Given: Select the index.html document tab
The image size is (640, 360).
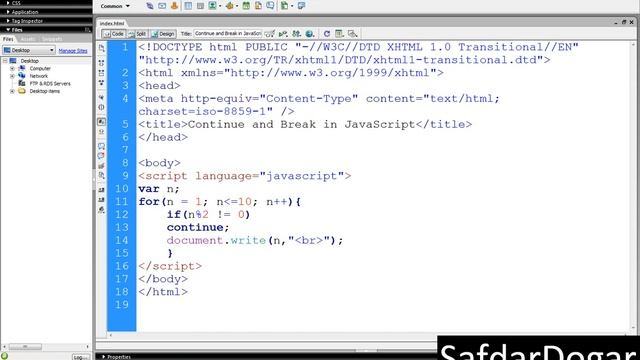Looking at the screenshot, I should pyautogui.click(x=112, y=23).
